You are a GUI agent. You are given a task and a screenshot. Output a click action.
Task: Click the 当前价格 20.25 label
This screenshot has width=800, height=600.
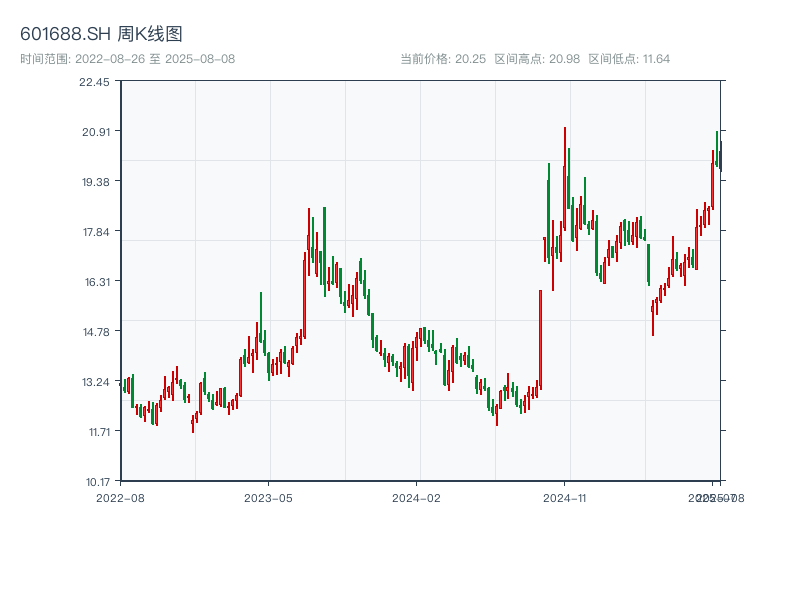click(443, 59)
